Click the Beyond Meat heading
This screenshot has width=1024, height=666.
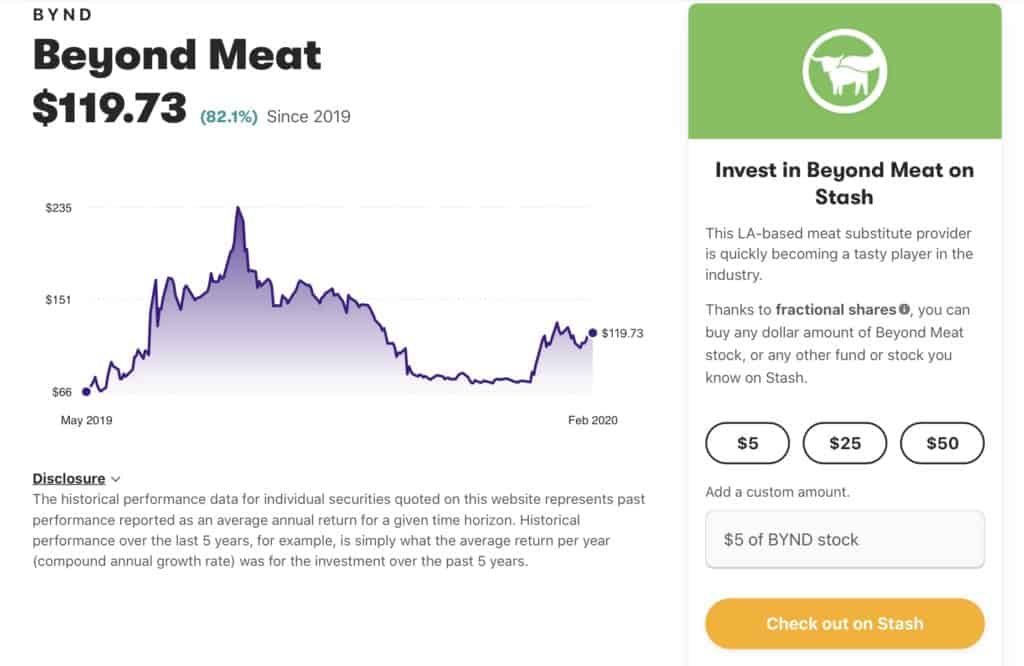(x=177, y=55)
